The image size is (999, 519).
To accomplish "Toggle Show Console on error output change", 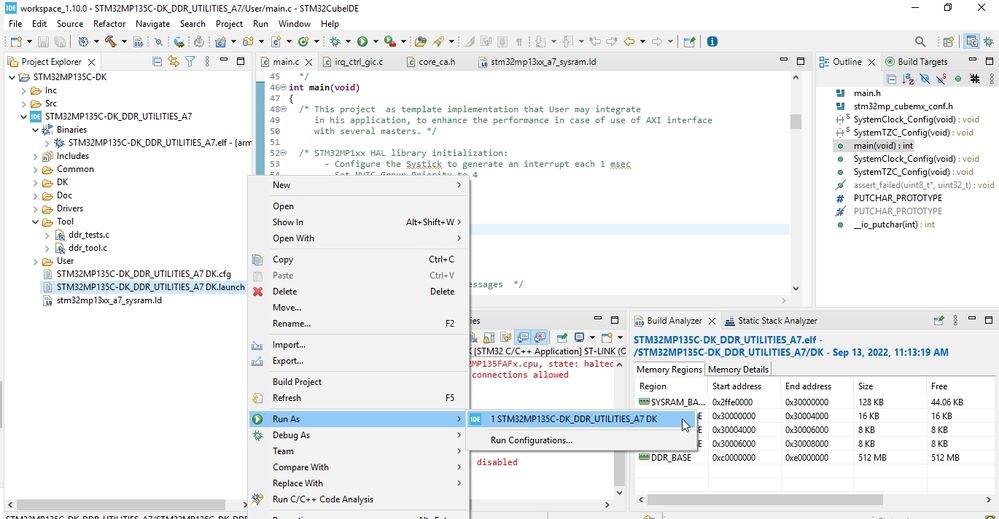I will pos(540,338).
